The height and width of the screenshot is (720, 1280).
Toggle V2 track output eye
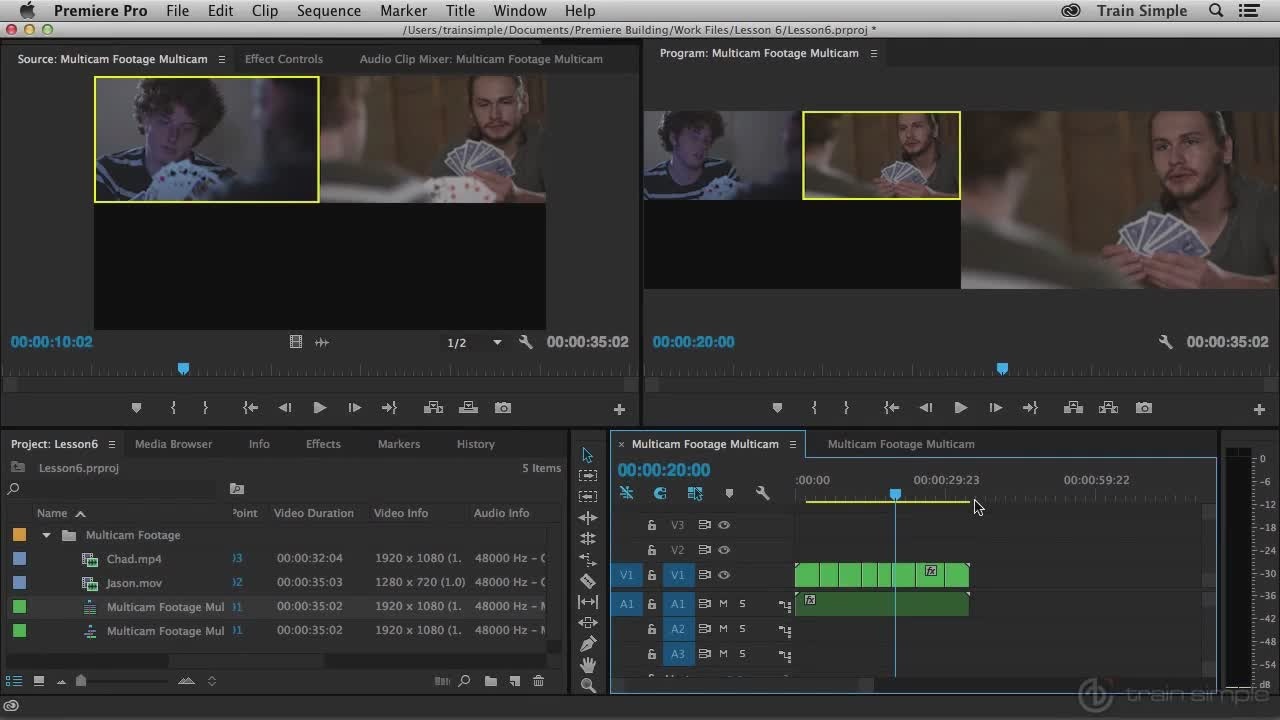pos(724,550)
